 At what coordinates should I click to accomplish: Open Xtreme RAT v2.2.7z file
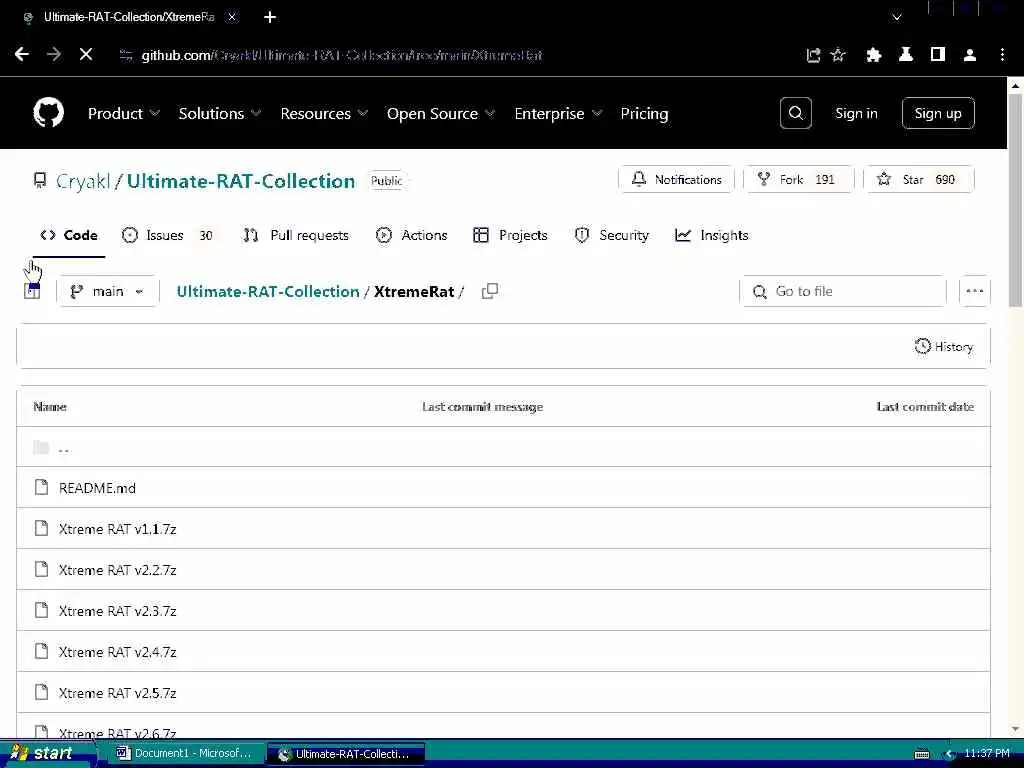click(118, 570)
